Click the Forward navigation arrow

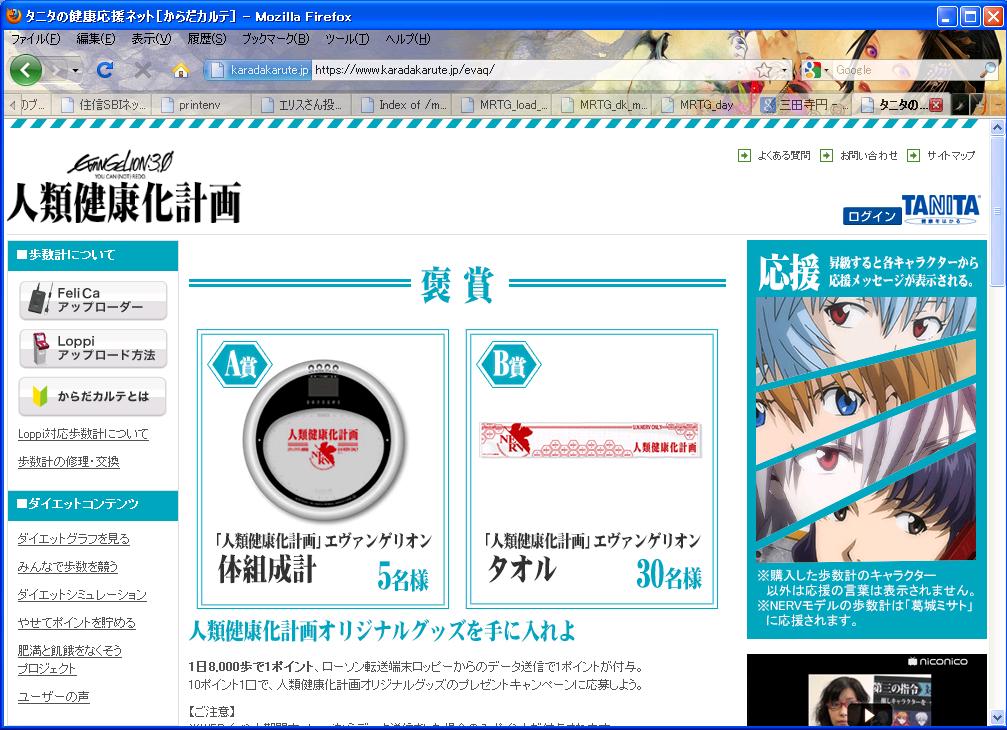click(x=57, y=70)
